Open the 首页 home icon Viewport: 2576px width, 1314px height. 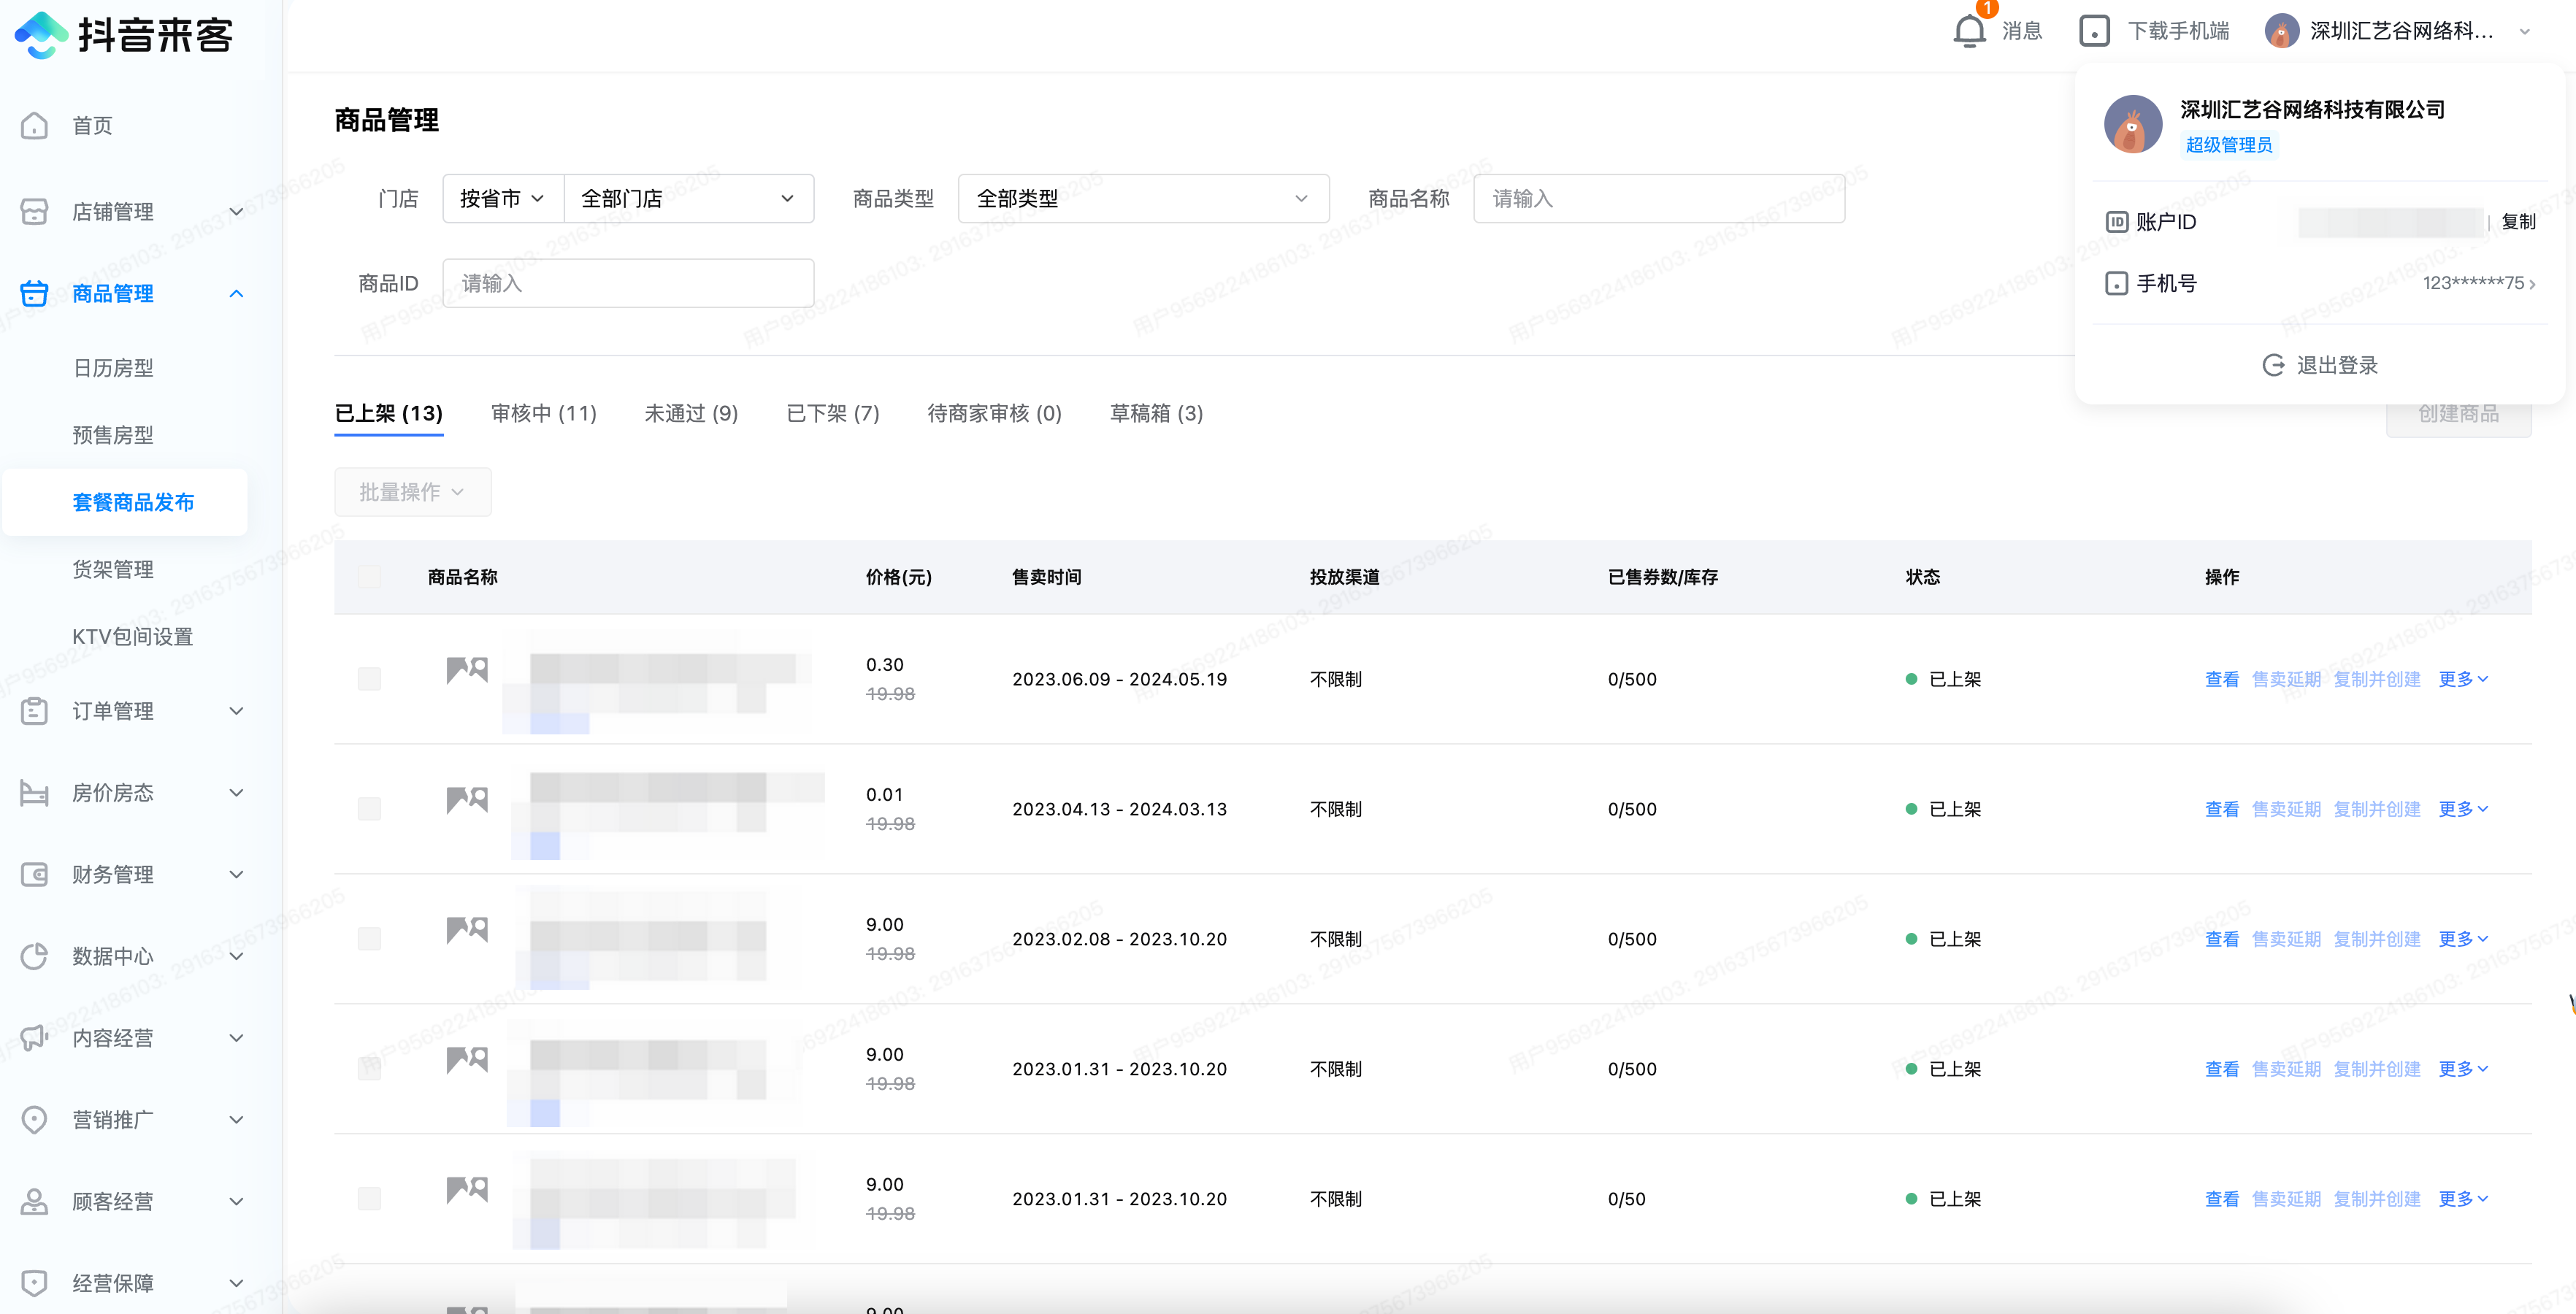[34, 125]
